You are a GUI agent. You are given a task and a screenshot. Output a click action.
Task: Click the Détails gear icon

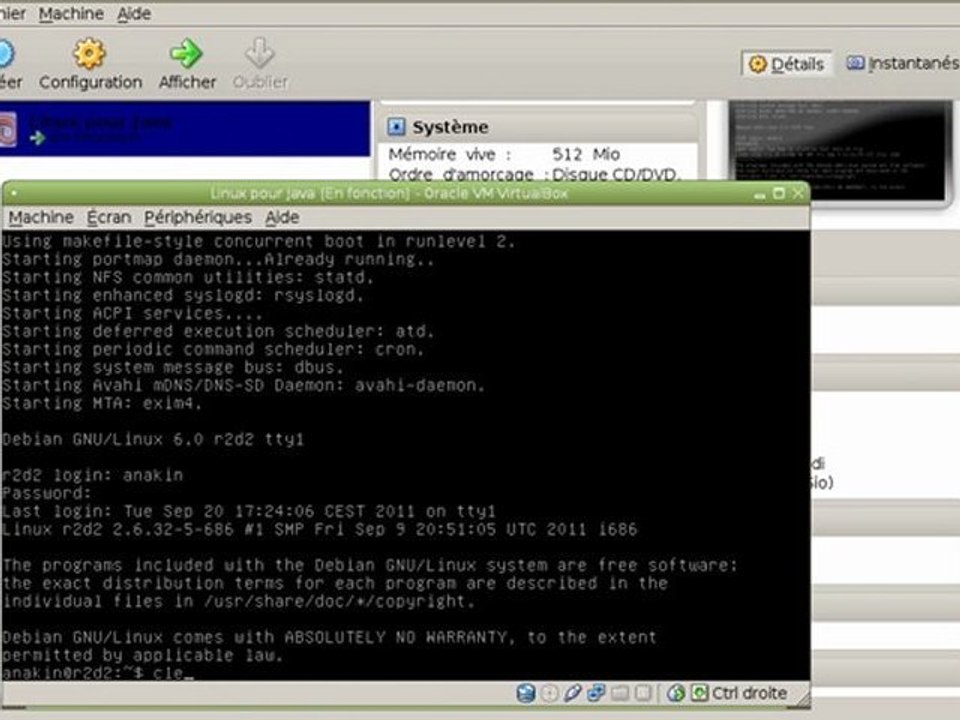[758, 64]
